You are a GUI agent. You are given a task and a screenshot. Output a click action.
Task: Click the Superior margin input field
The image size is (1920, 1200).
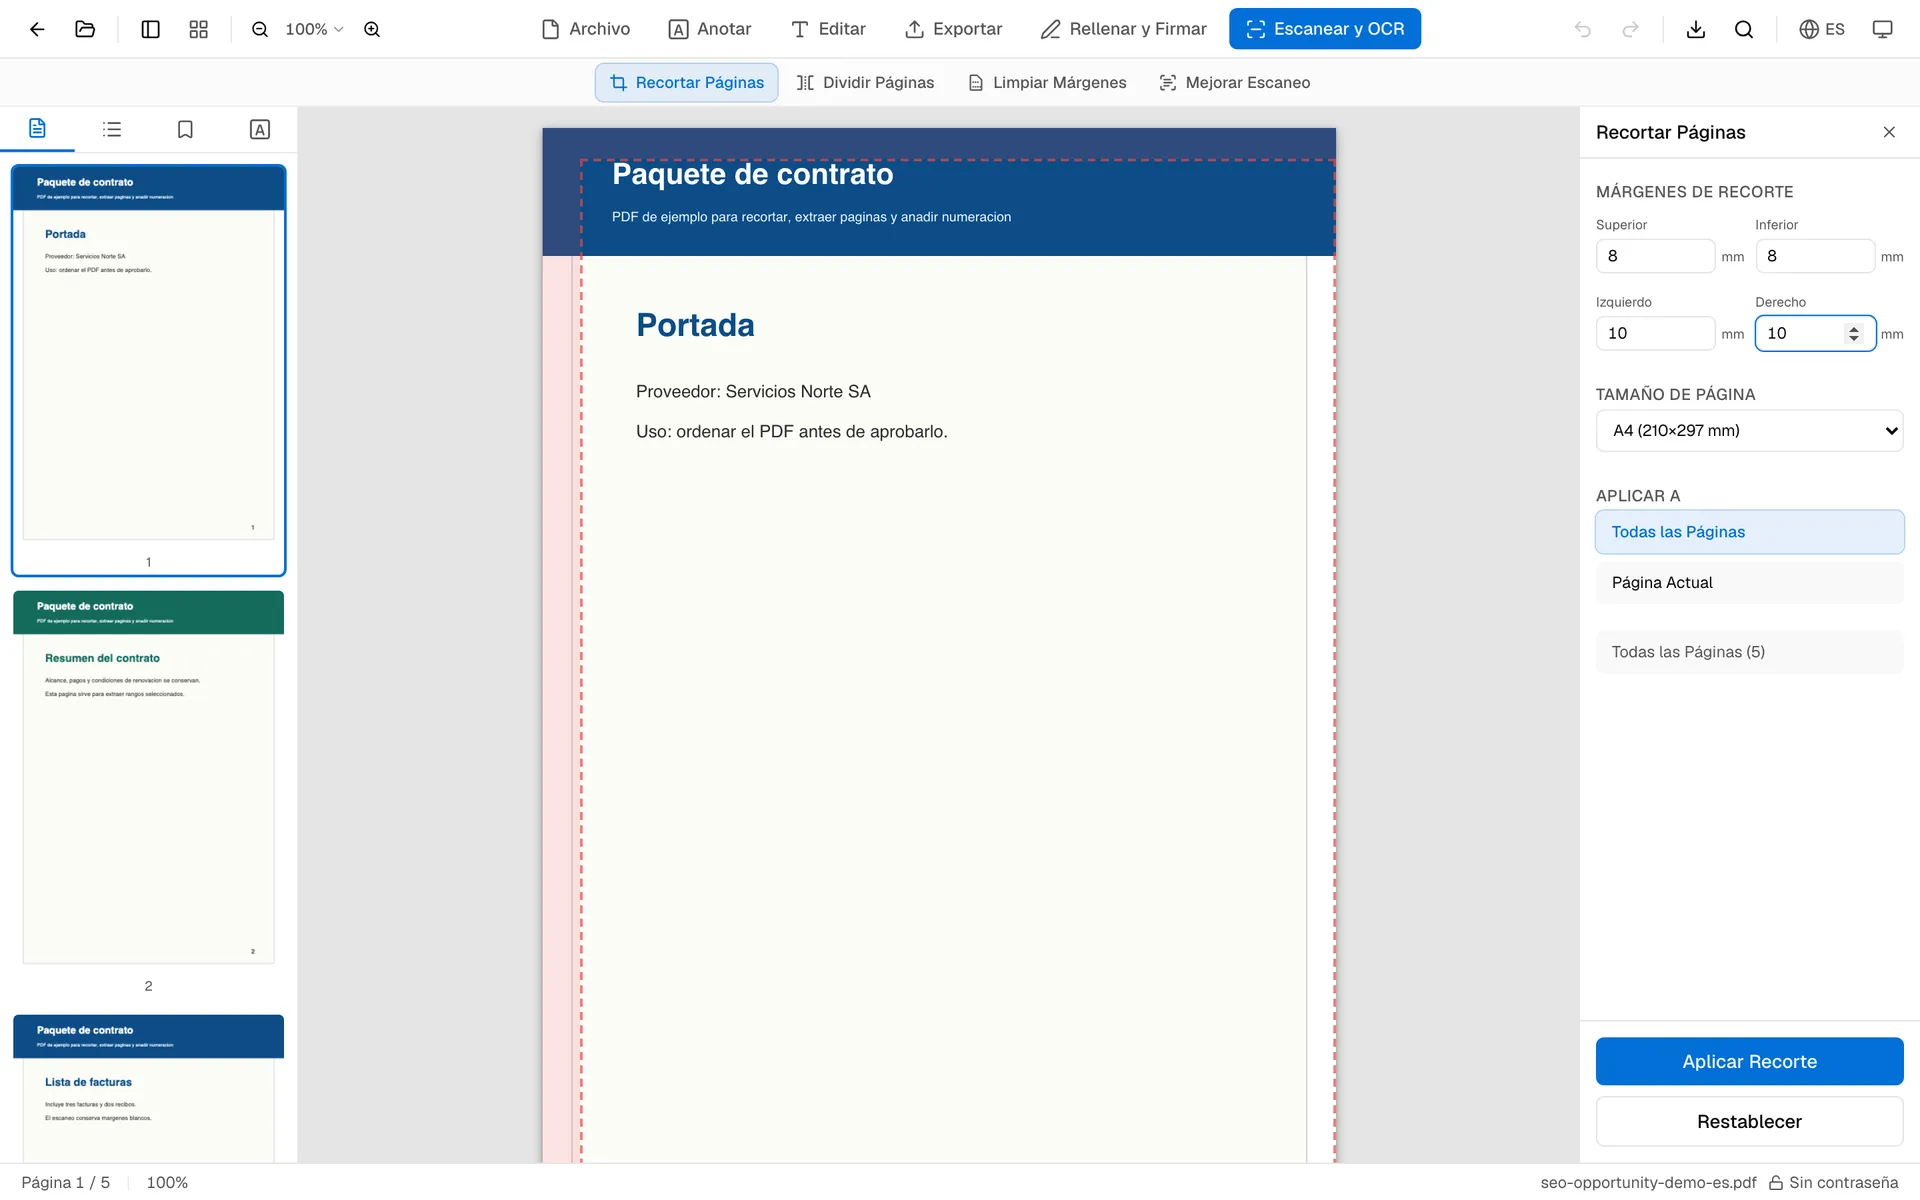pyautogui.click(x=1655, y=256)
